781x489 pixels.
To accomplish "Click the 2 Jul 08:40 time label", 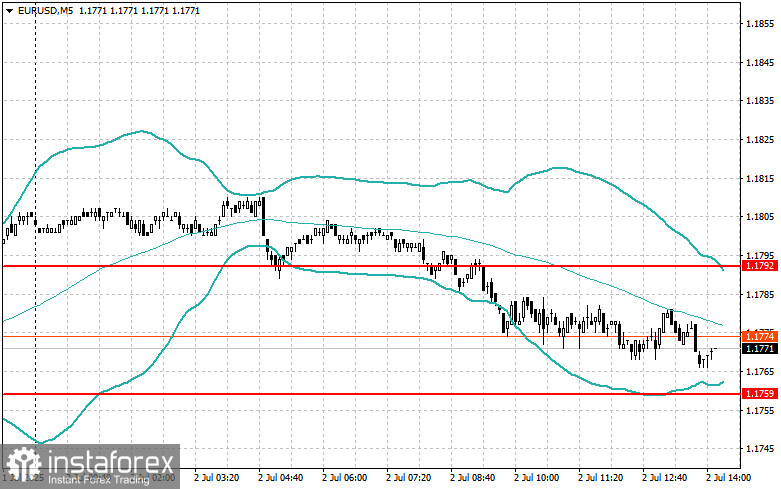I will click(x=472, y=478).
